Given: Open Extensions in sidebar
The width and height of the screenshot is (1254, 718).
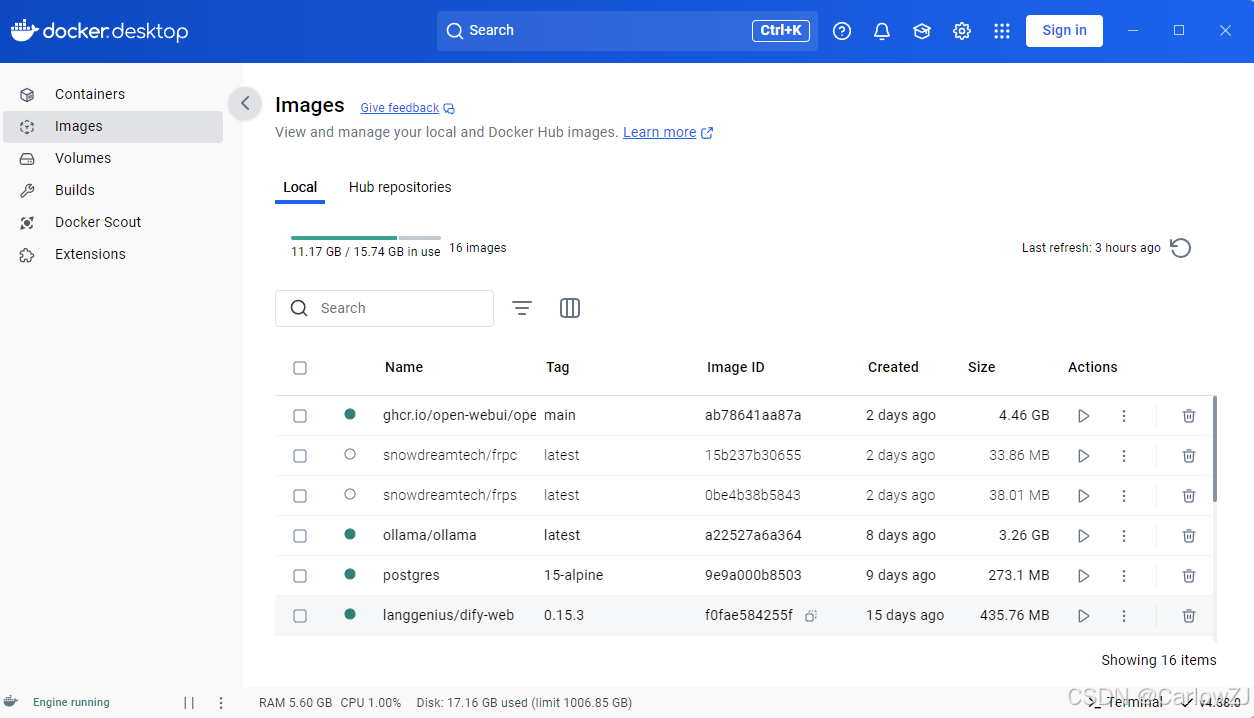Looking at the screenshot, I should click(113, 254).
